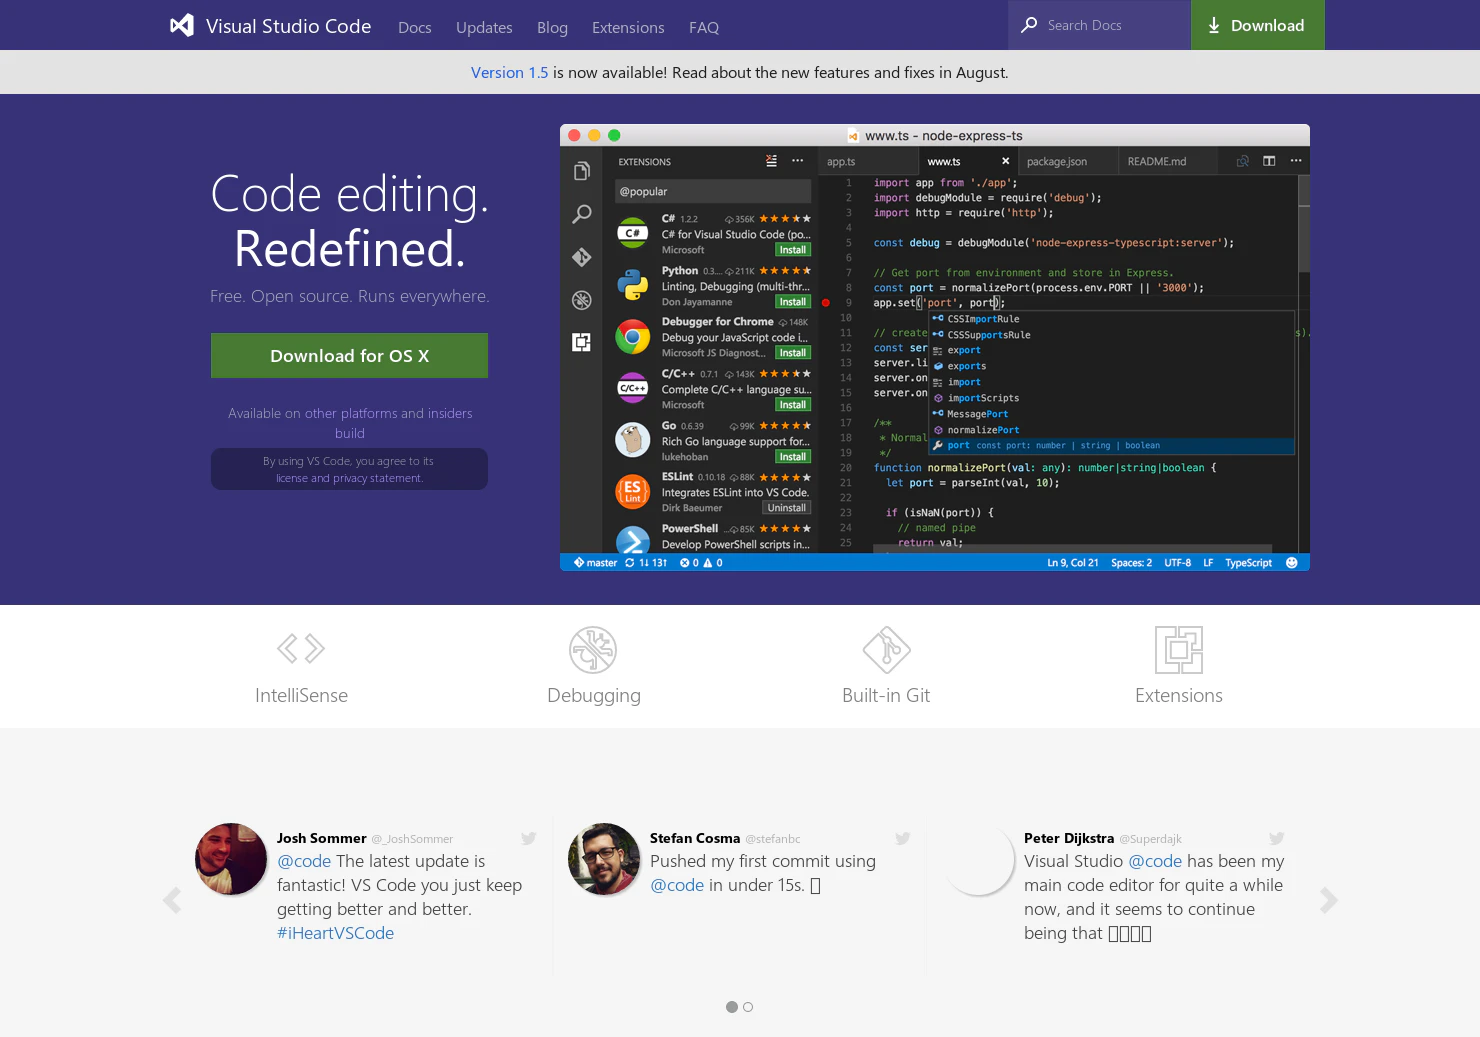Click the Extensions icon in activity bar
Viewport: 1480px width, 1037px height.
(581, 342)
